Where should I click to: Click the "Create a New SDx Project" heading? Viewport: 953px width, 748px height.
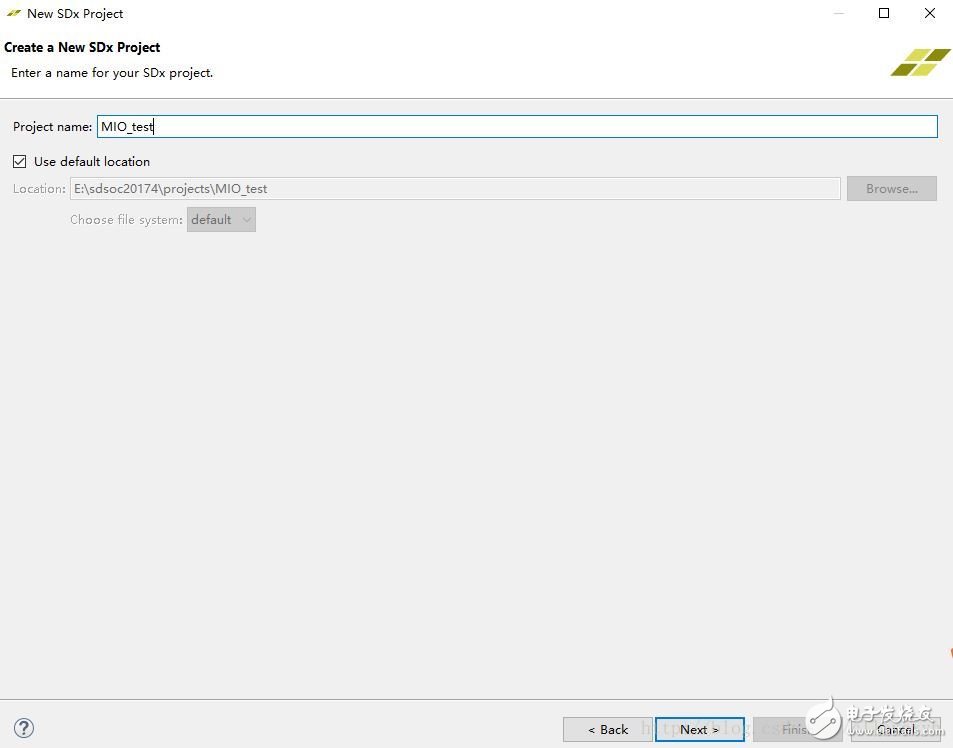click(82, 47)
